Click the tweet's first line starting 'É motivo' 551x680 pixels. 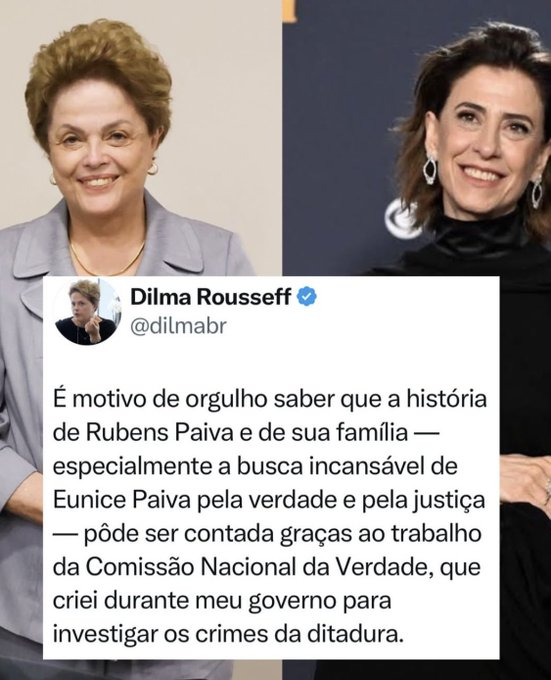[x=270, y=400]
